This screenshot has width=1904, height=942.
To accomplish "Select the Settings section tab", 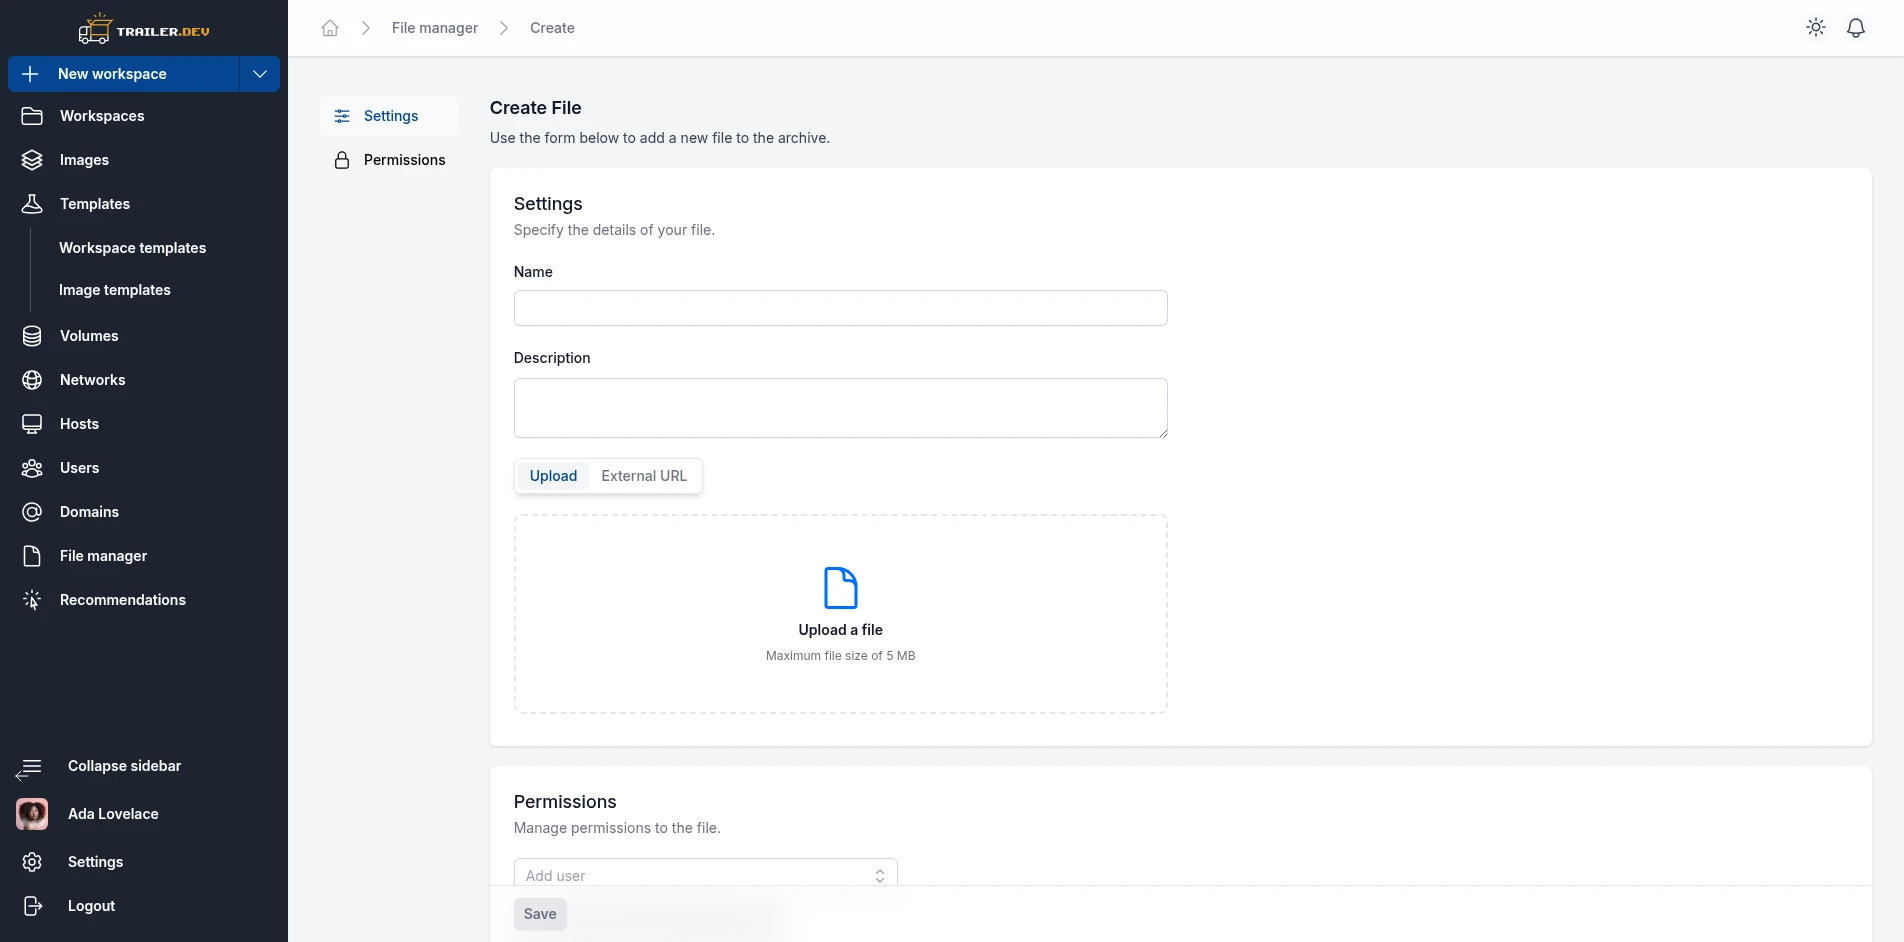I will coord(389,116).
